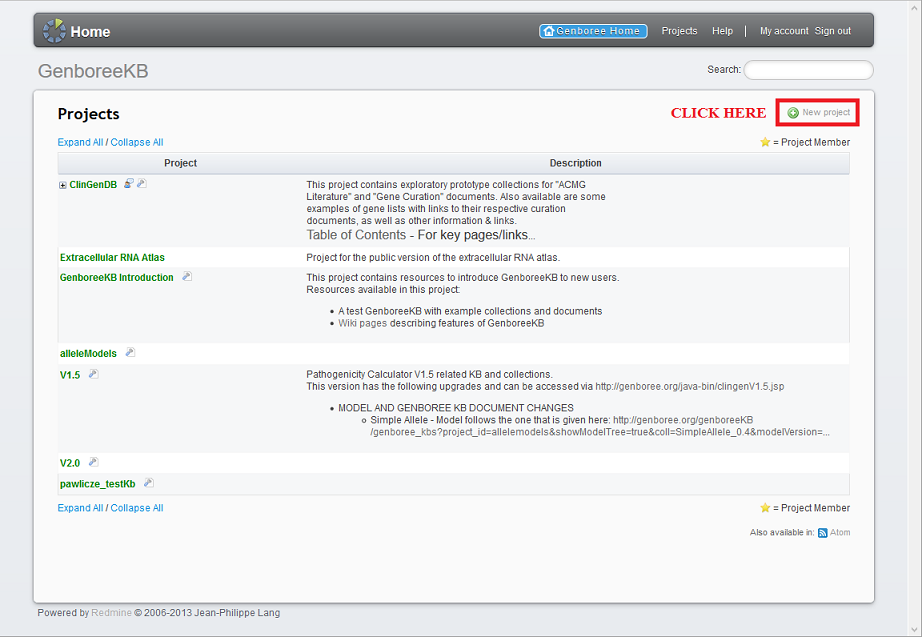This screenshot has height=637, width=922.
Task: Click the Genboree logo icon beside Home
Action: 54,31
